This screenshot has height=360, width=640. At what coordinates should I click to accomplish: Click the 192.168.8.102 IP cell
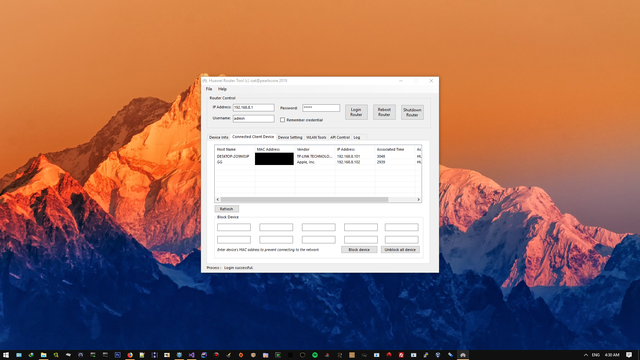click(x=349, y=162)
